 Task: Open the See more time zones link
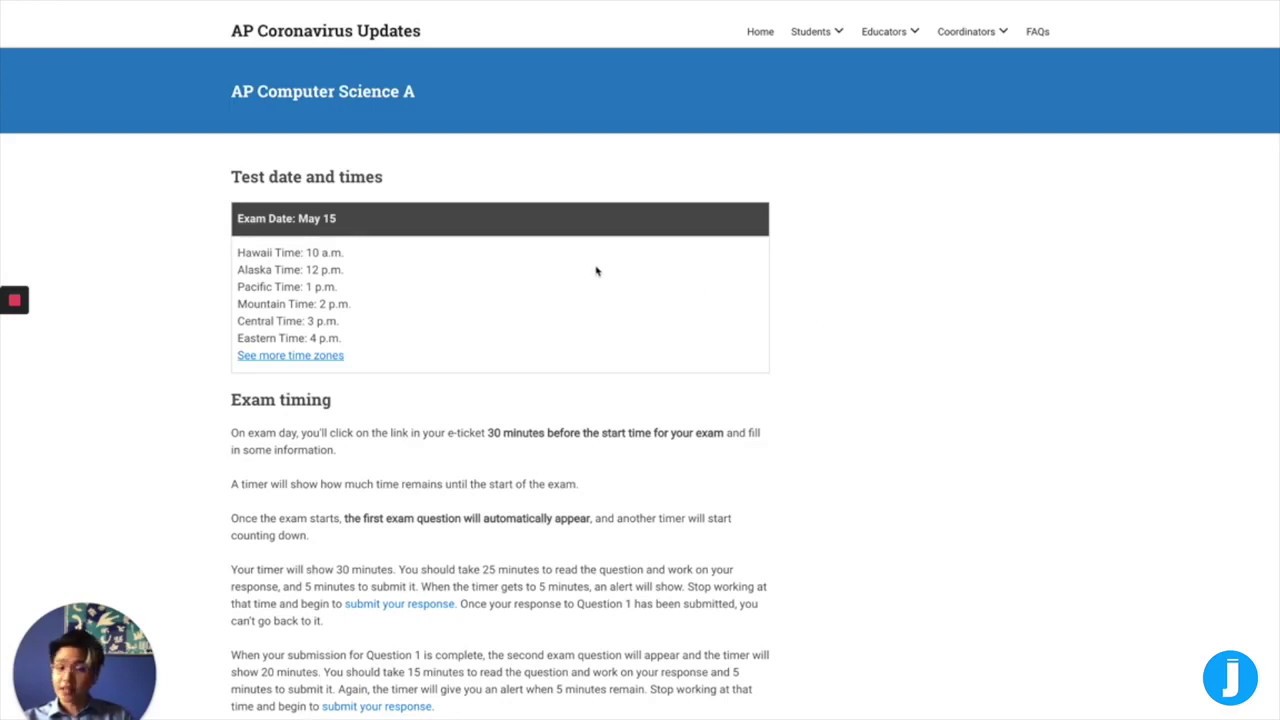(x=290, y=355)
